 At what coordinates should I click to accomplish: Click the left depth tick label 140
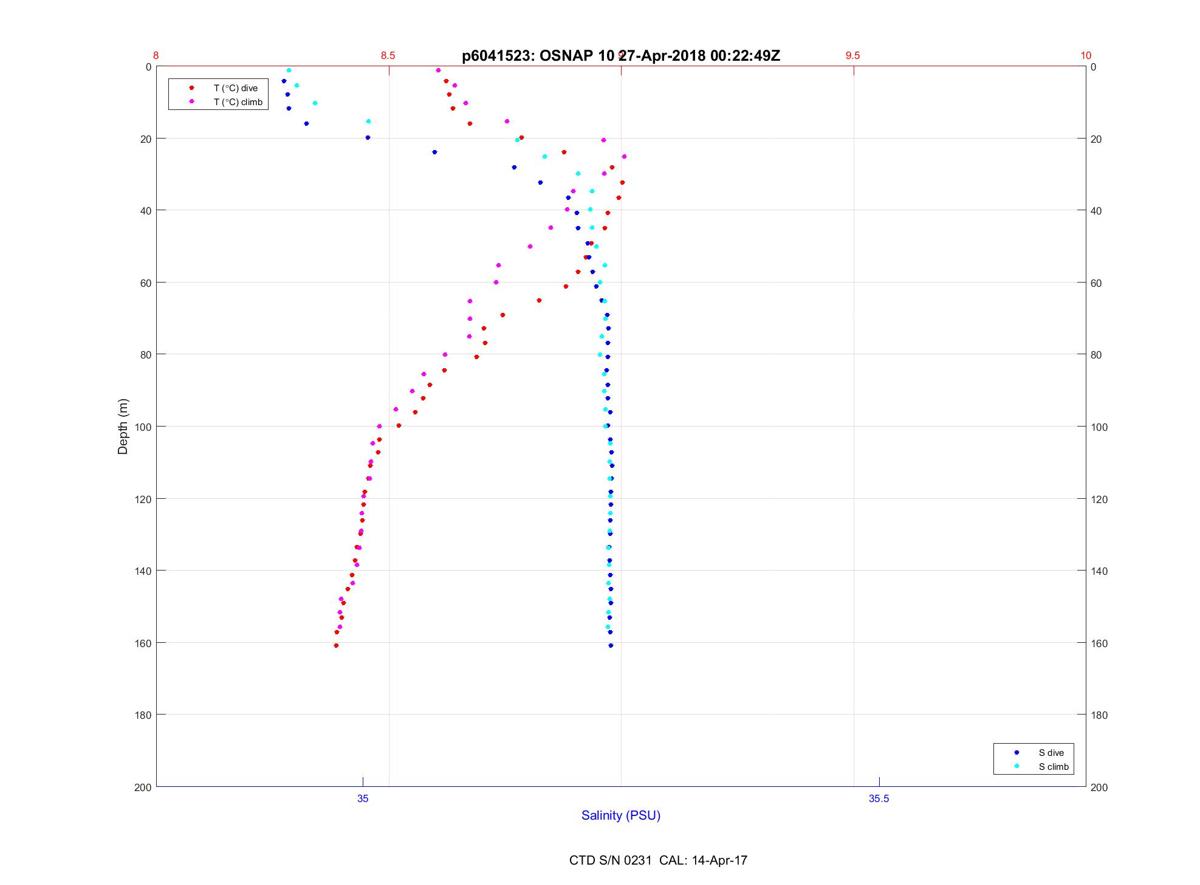(x=142, y=571)
